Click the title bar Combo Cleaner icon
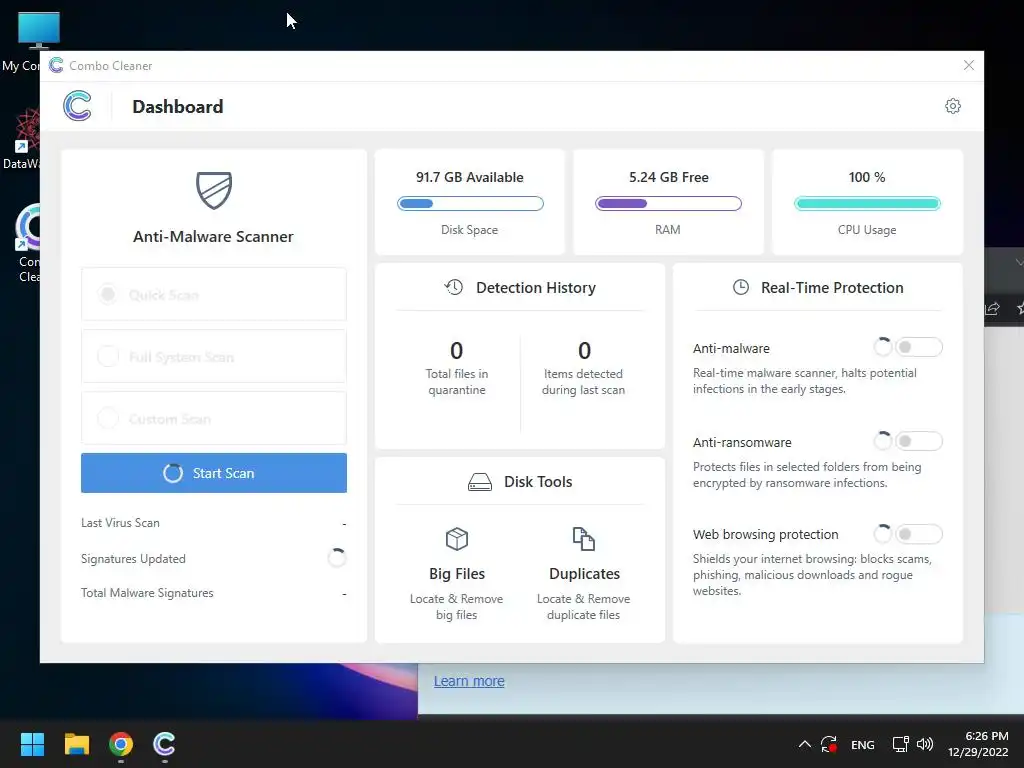Viewport: 1024px width, 768px height. [x=56, y=65]
